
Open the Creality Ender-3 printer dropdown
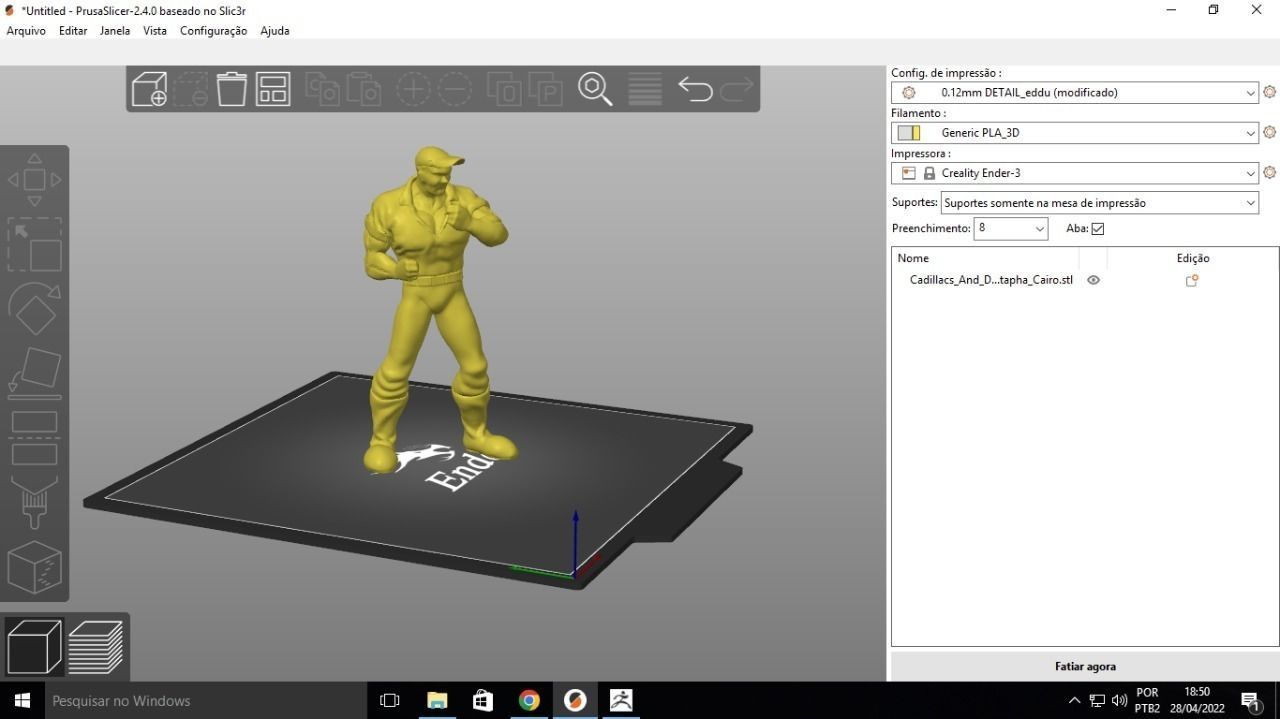[1075, 172]
